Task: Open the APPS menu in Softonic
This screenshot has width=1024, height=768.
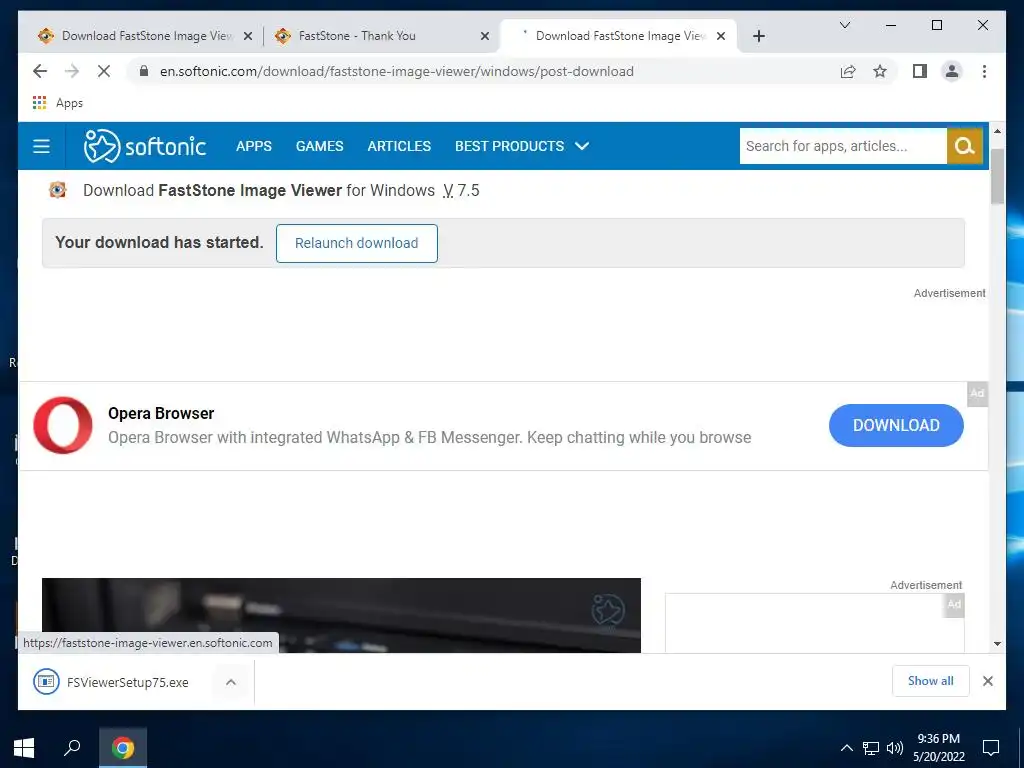Action: click(x=254, y=146)
